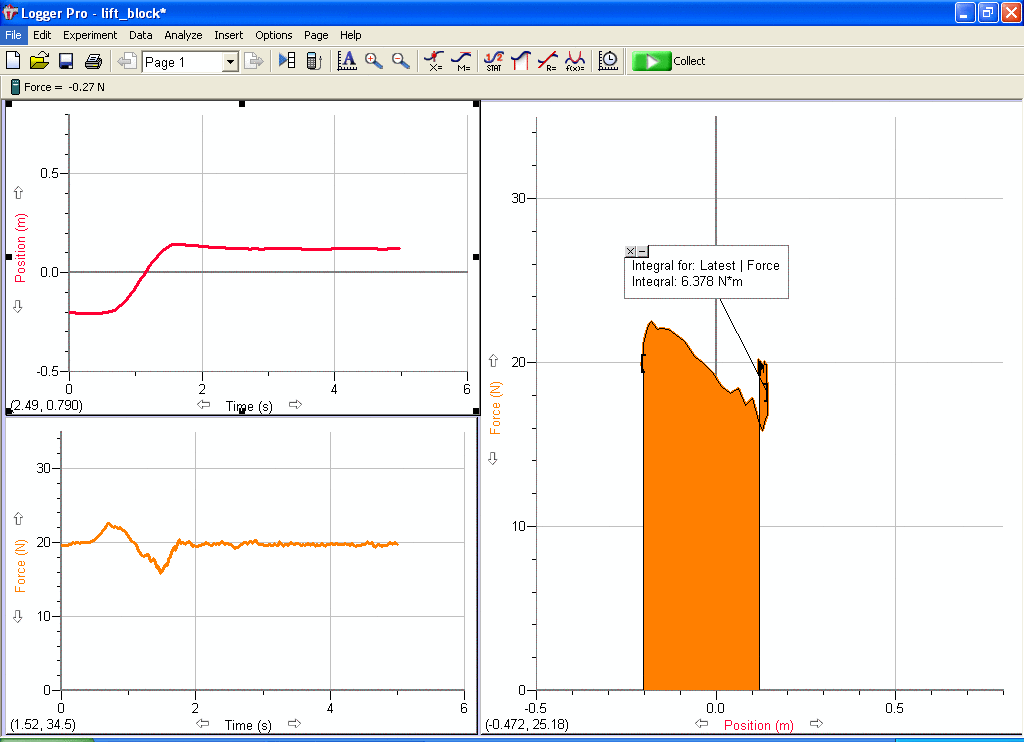Image resolution: width=1024 pixels, height=742 pixels.
Task: Open the Analyze menu
Action: [183, 35]
